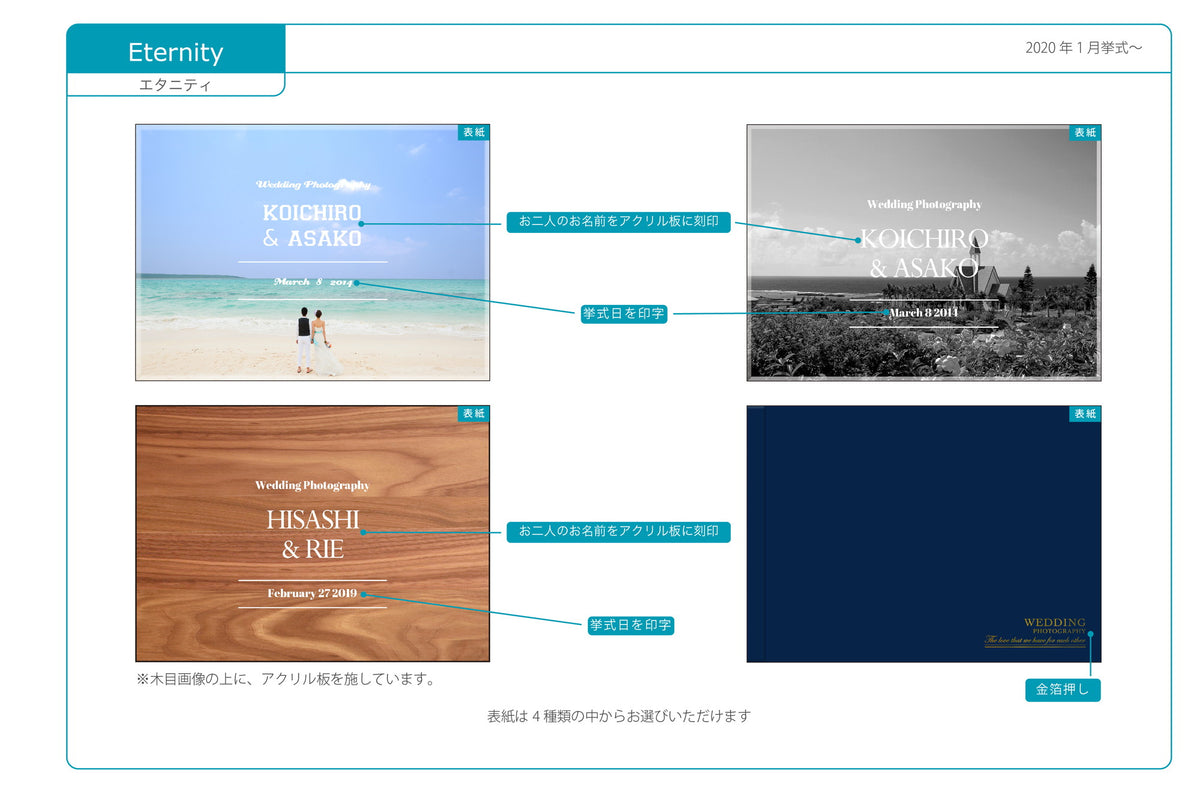Click the lower お二人のお名前をアクリル板に刻印 label
Viewport: 1200px width, 795px height.
point(619,532)
